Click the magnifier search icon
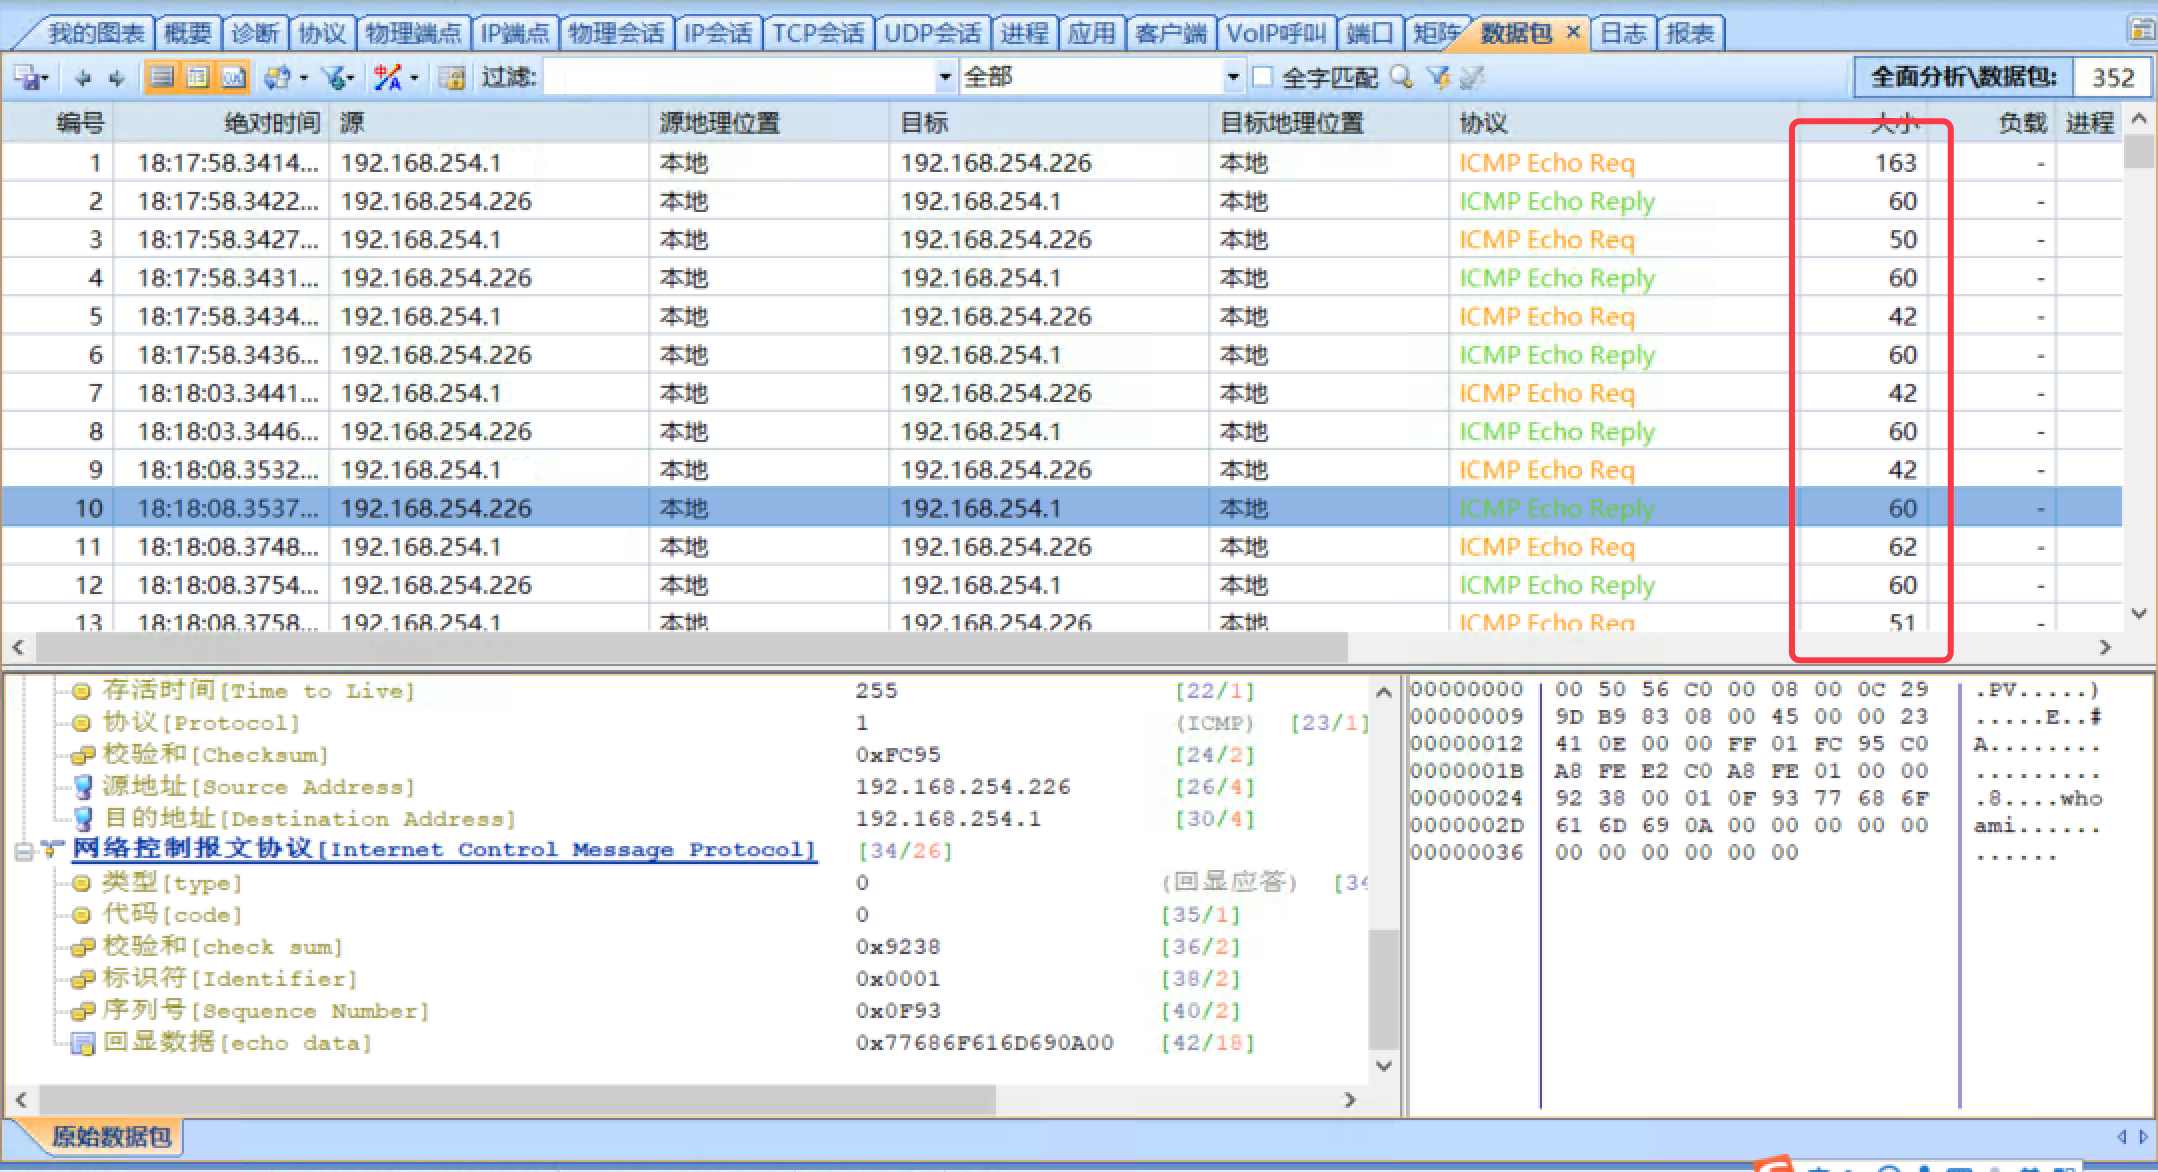Screen dimensions: 2158x1172 pyautogui.click(x=1402, y=77)
